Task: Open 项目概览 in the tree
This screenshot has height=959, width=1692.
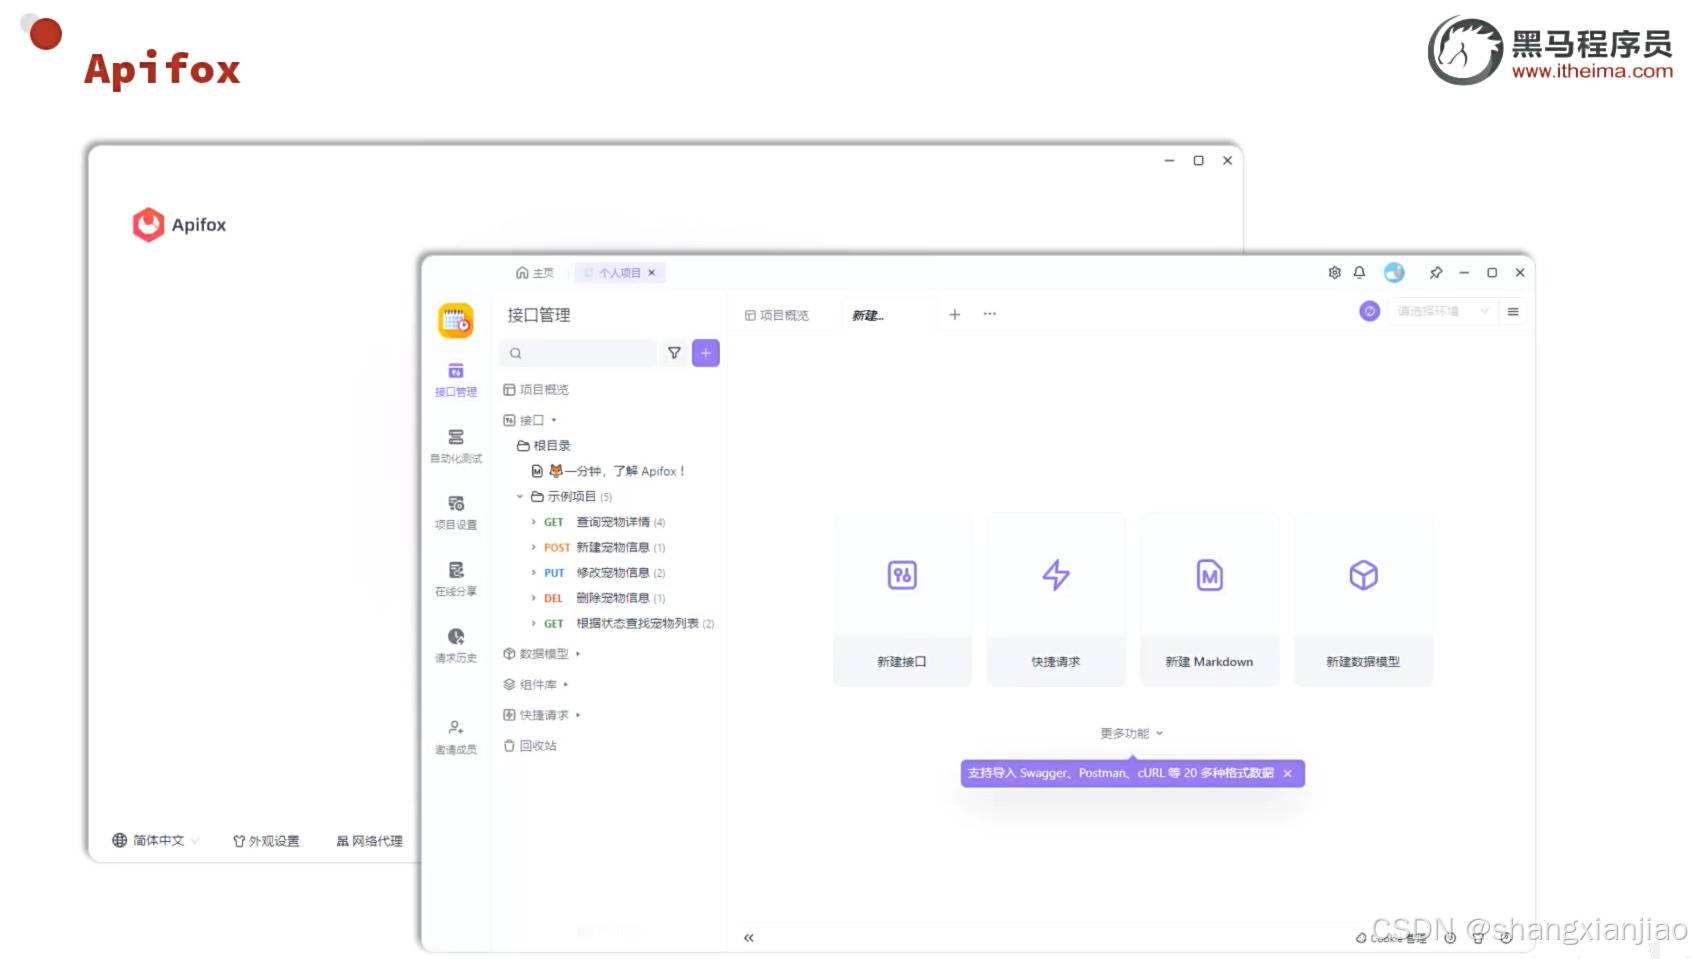Action: tap(536, 390)
